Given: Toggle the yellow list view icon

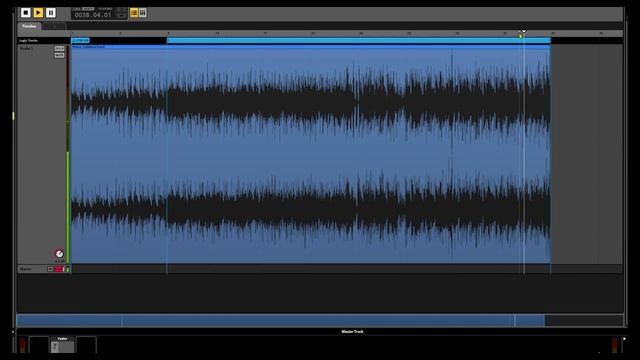Looking at the screenshot, I should point(134,13).
